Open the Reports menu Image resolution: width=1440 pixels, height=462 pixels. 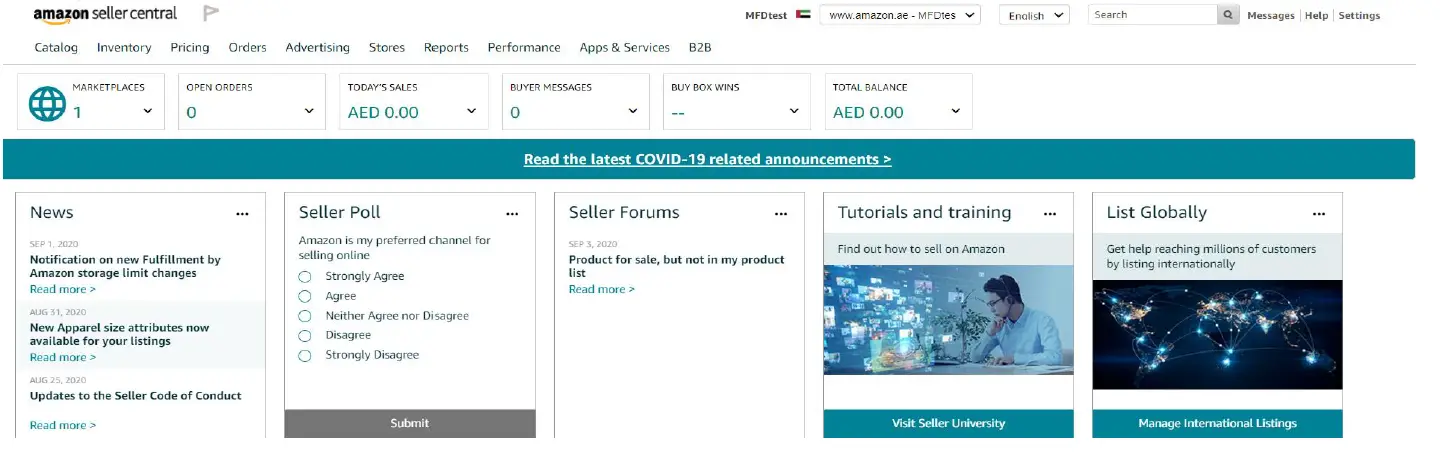point(446,47)
